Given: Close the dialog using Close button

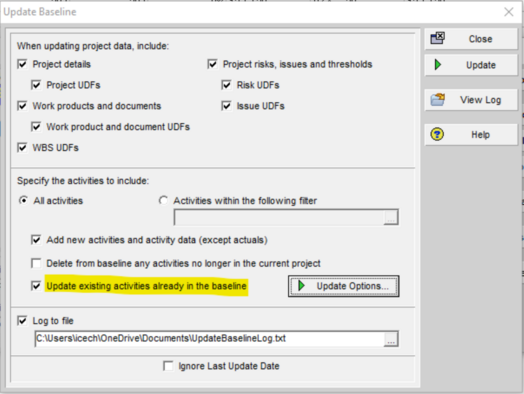Looking at the screenshot, I should click(471, 39).
